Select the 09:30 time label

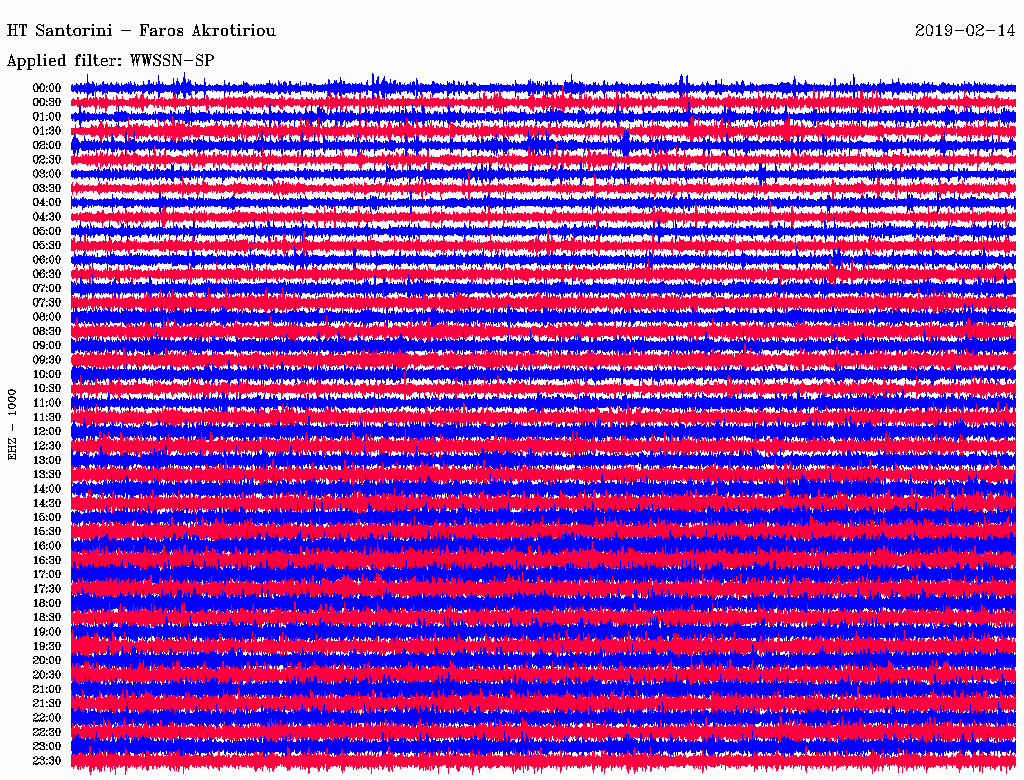coord(47,360)
